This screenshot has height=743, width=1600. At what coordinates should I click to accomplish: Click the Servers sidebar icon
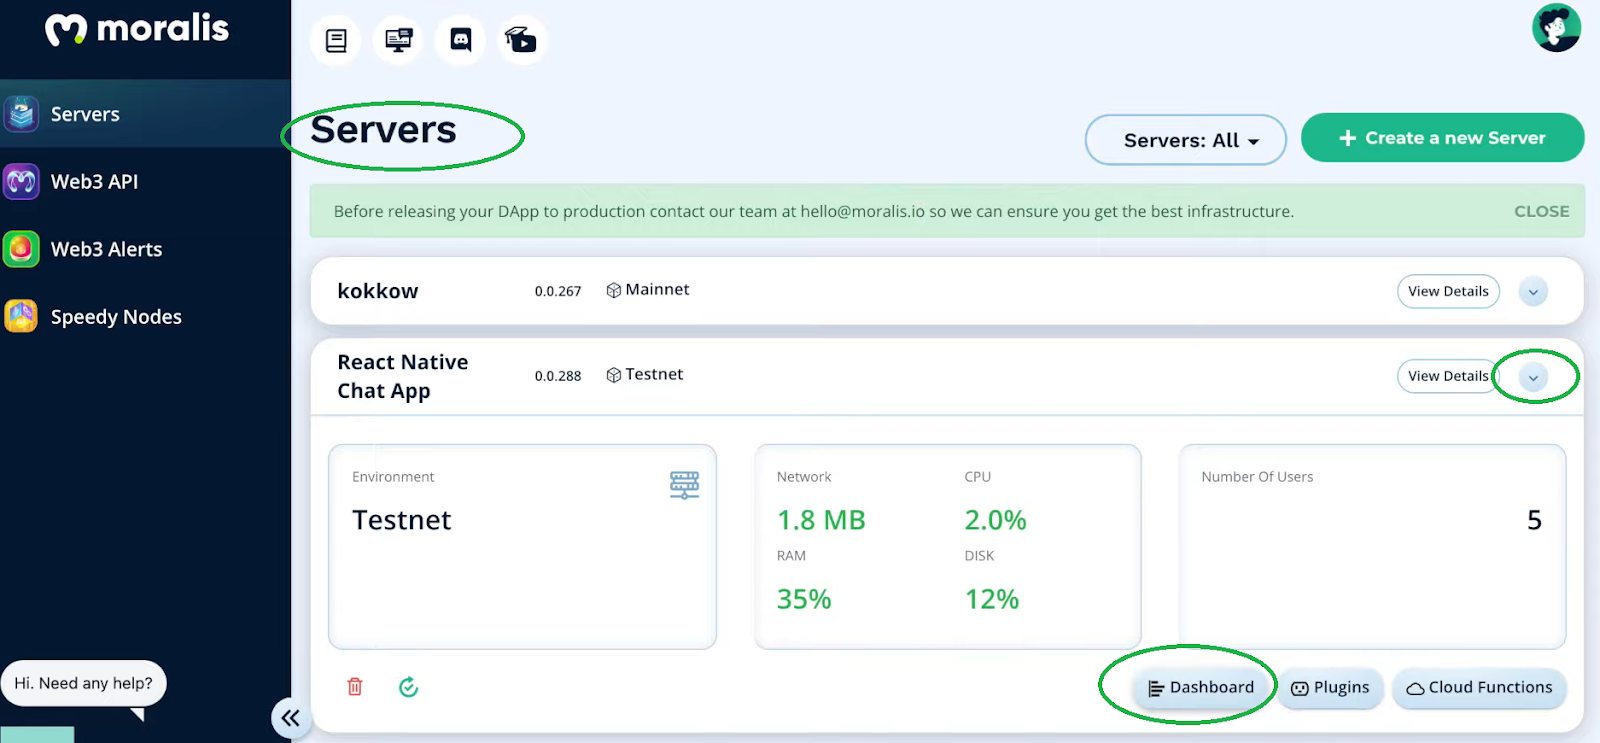coord(21,114)
